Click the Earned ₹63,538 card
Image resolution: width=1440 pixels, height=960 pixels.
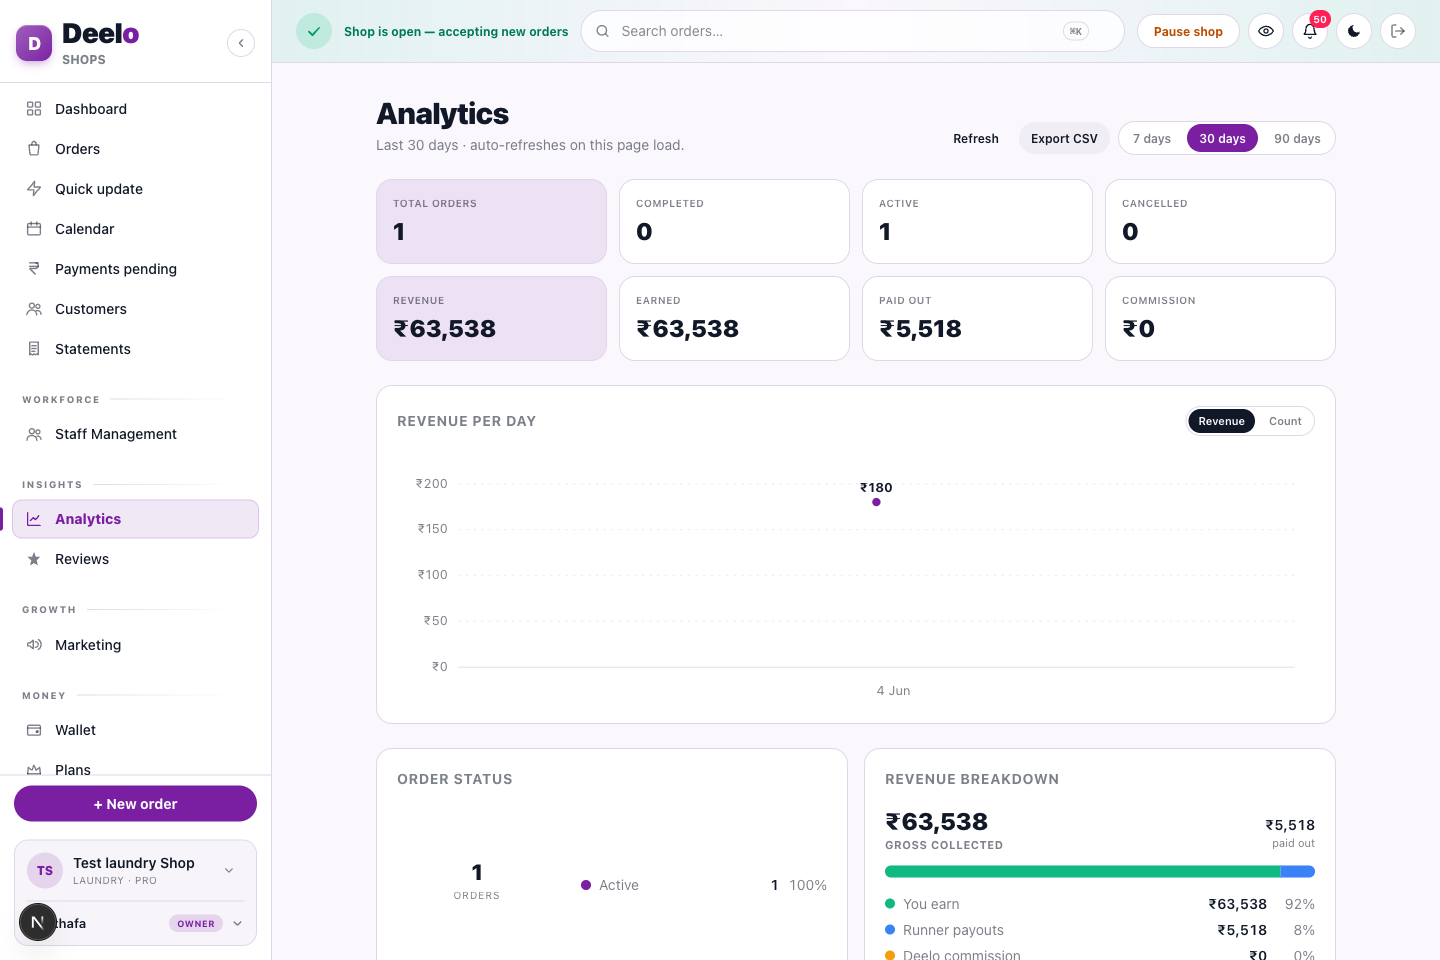tap(734, 318)
